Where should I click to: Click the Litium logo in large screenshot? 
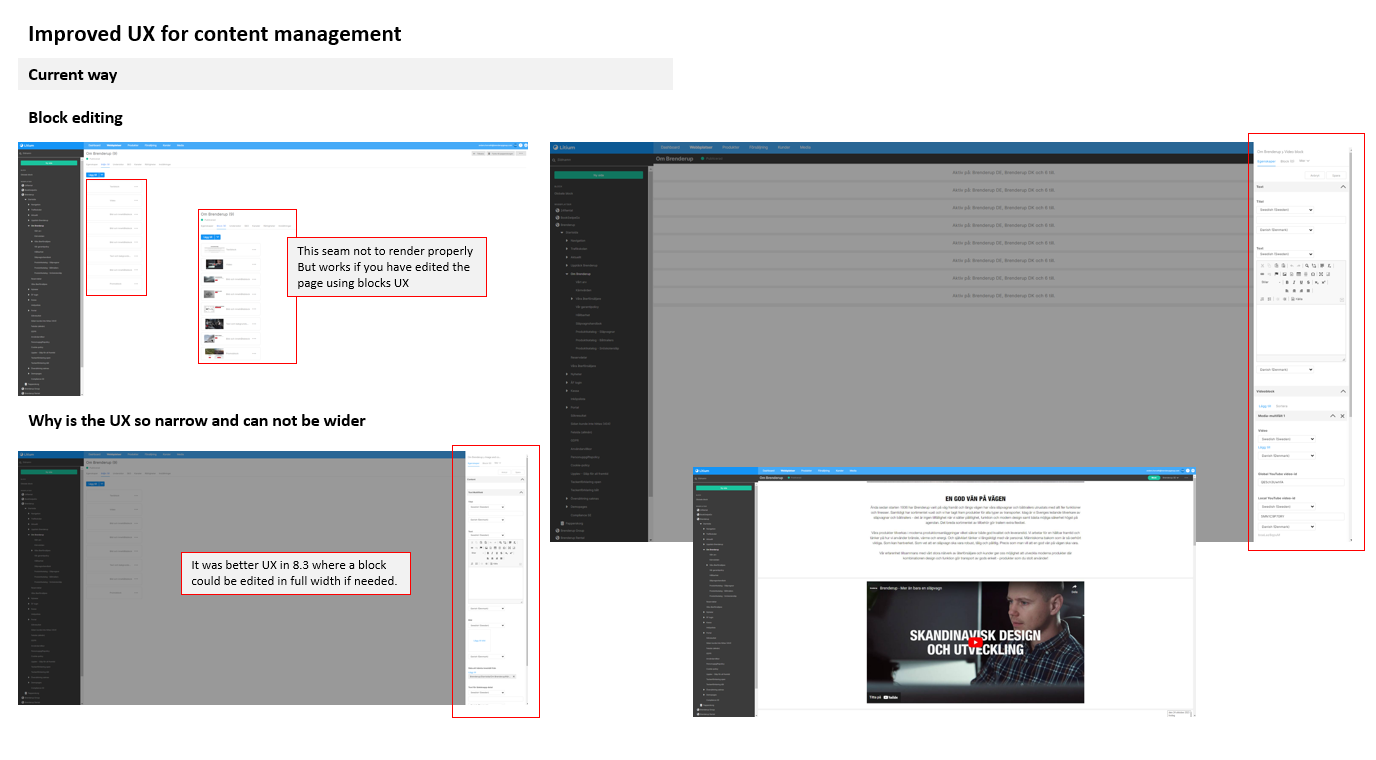(562, 147)
